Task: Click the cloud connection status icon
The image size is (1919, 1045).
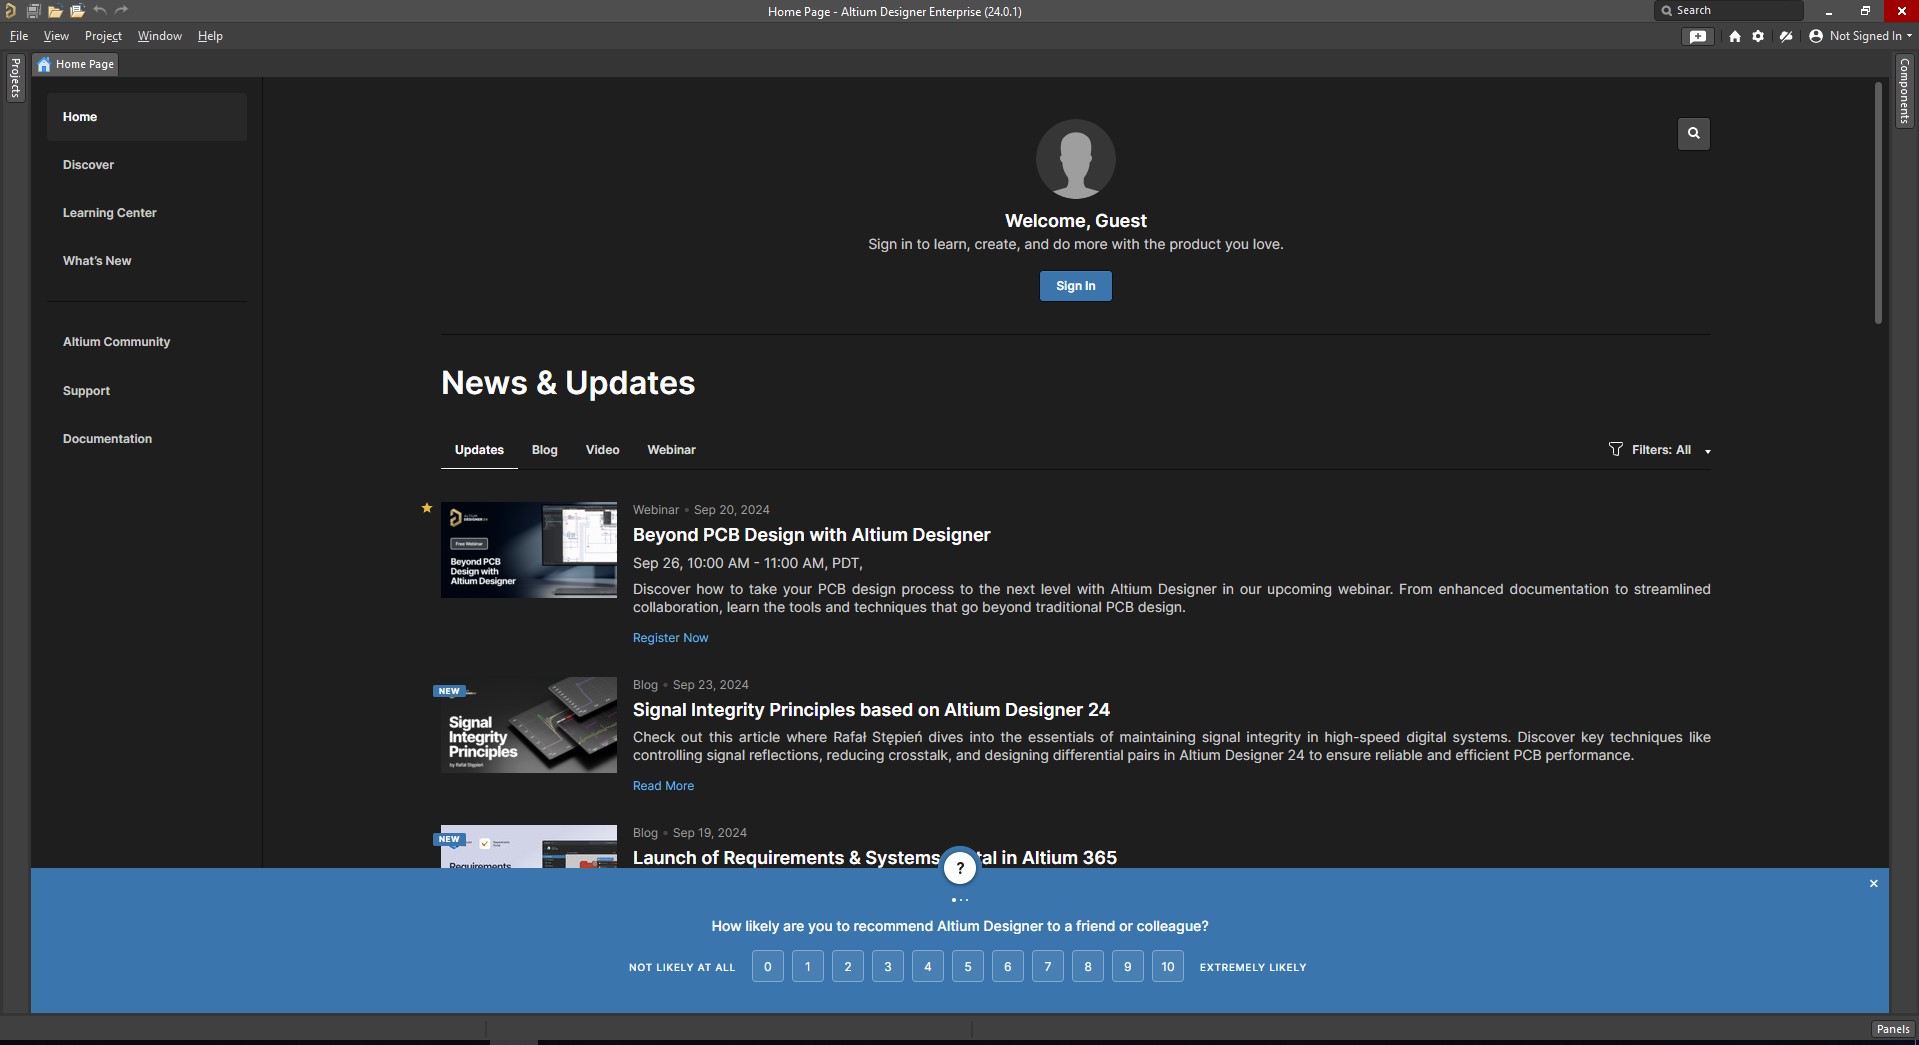Action: [1785, 36]
